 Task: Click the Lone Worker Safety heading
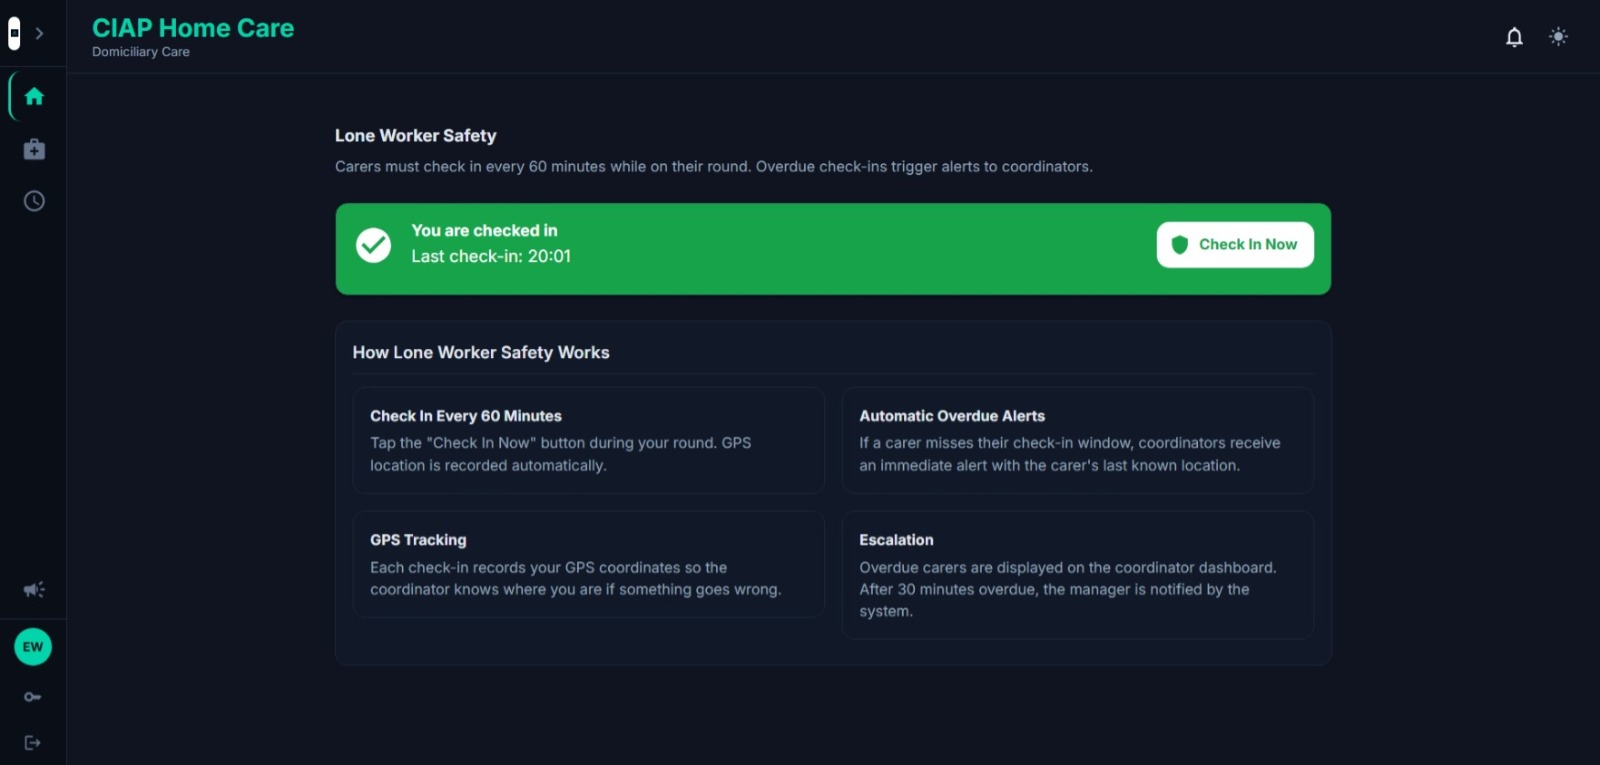[x=416, y=136]
